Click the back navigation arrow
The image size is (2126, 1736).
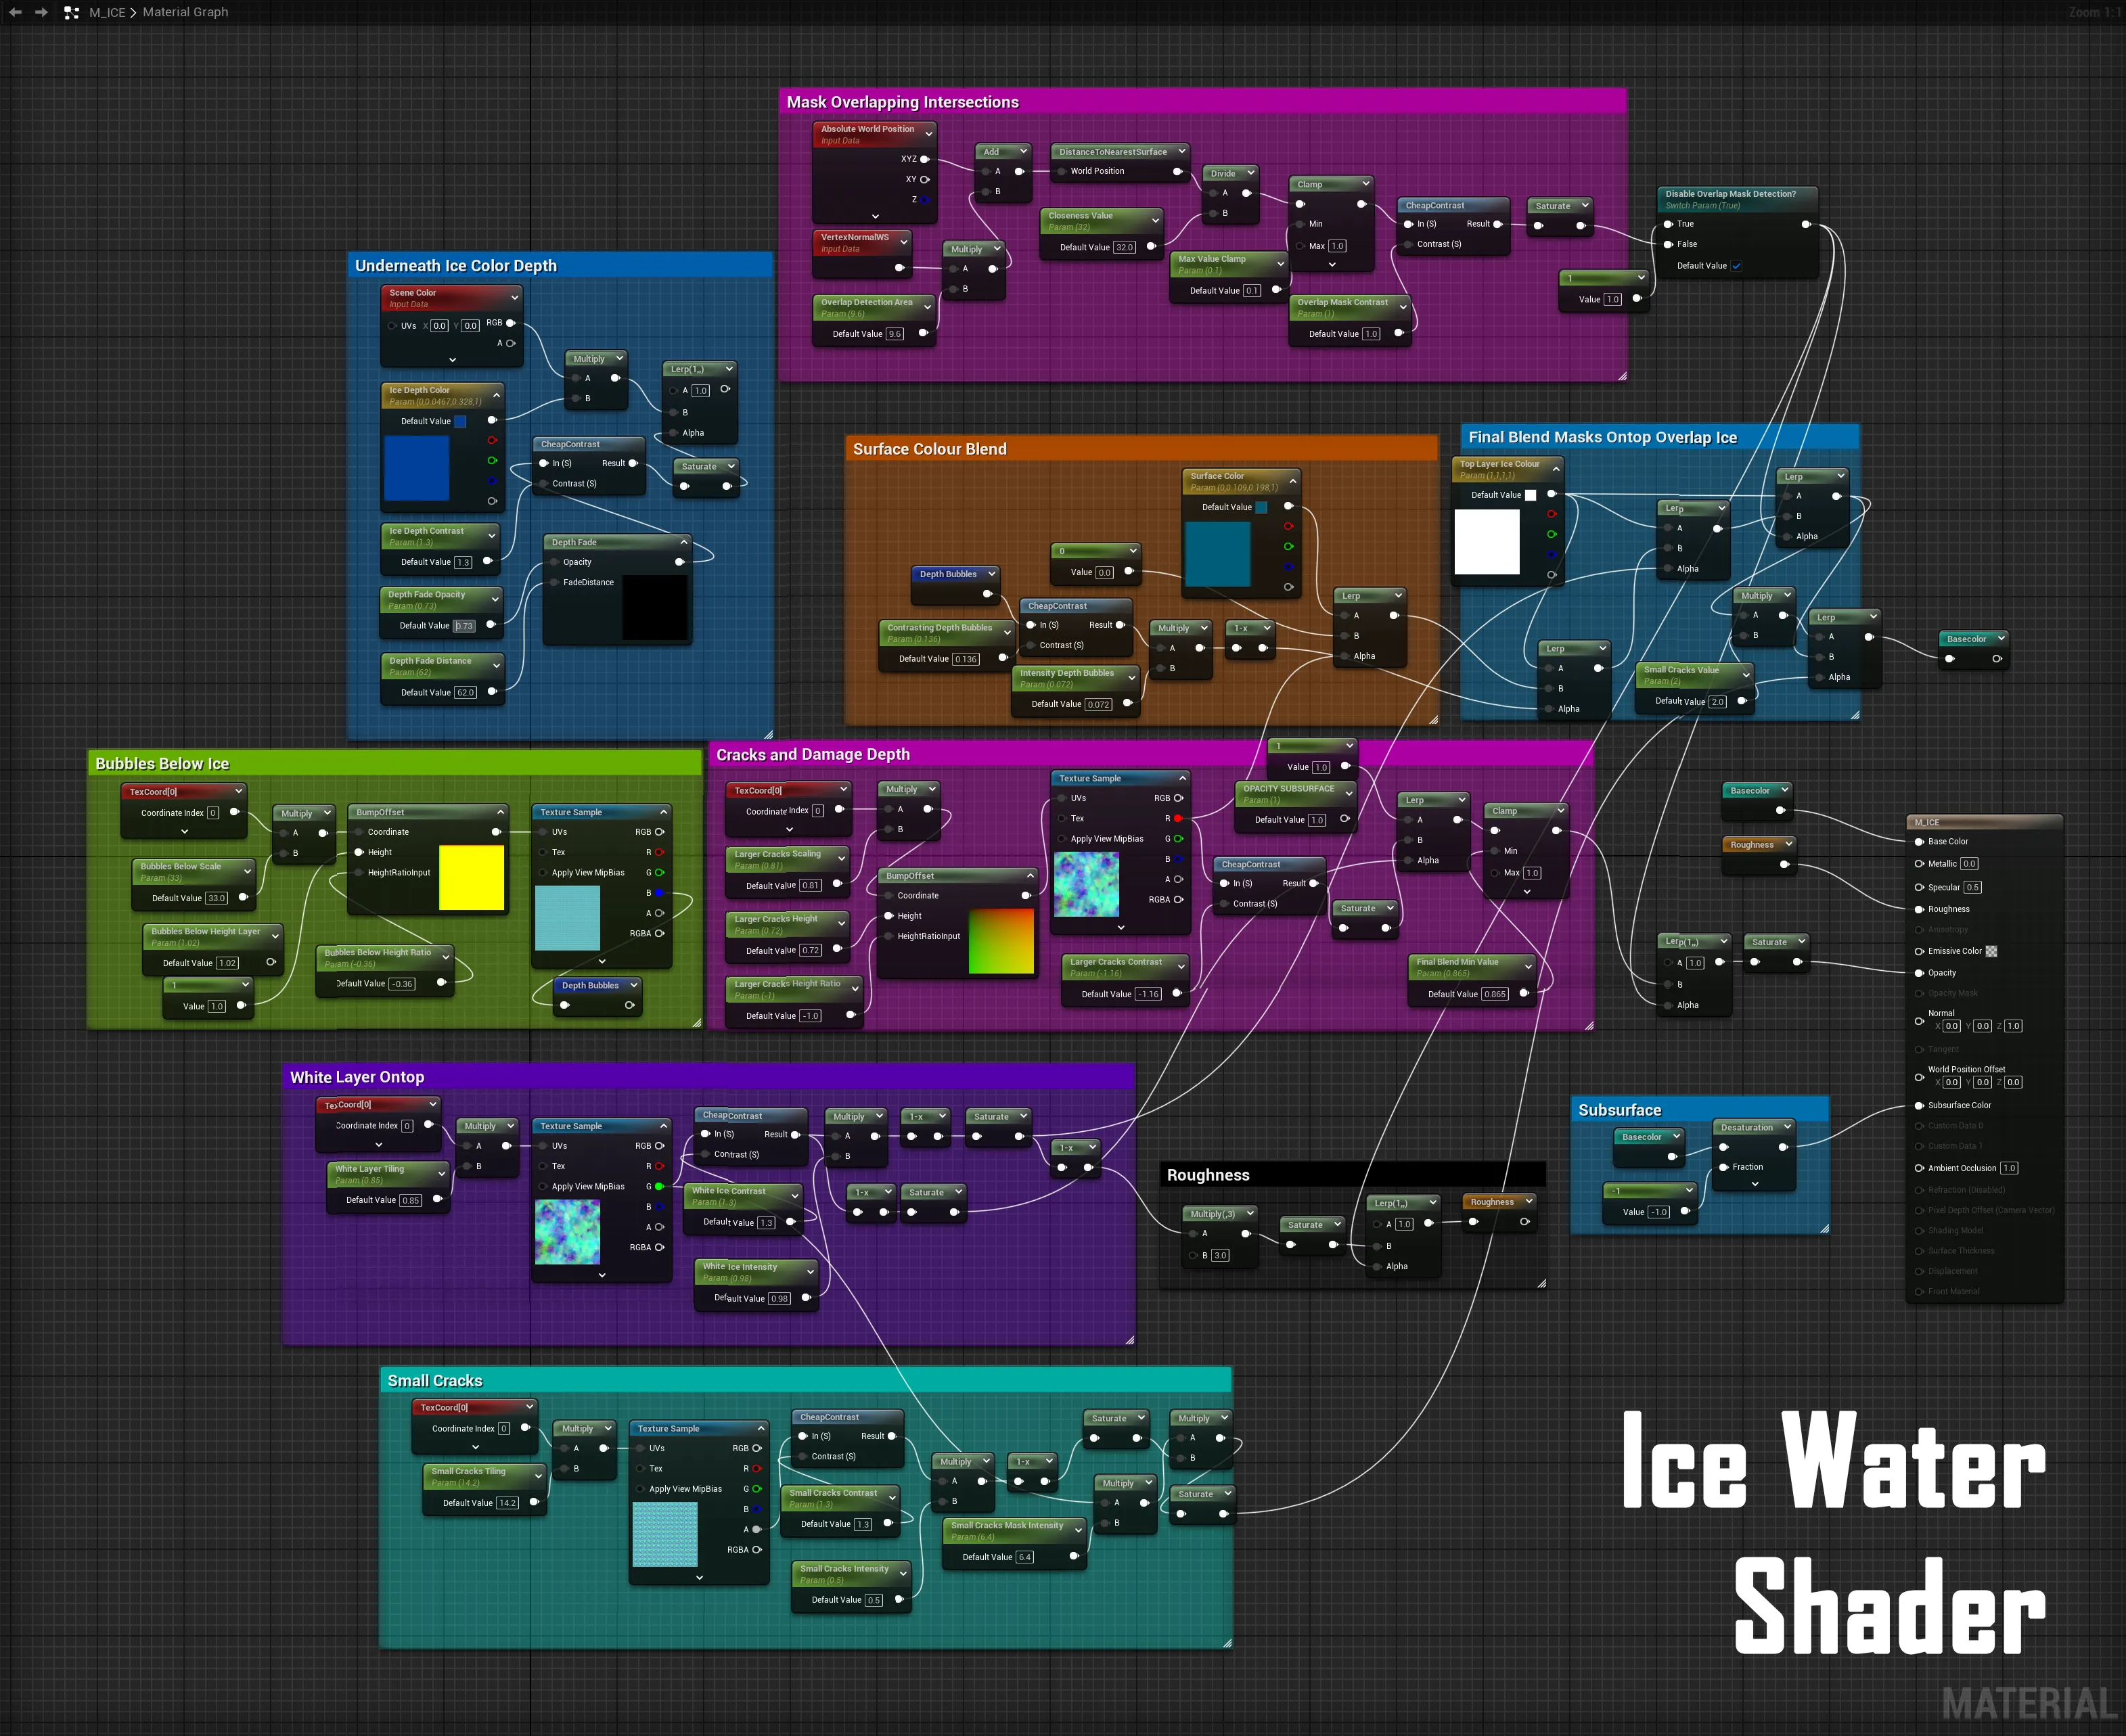15,12
